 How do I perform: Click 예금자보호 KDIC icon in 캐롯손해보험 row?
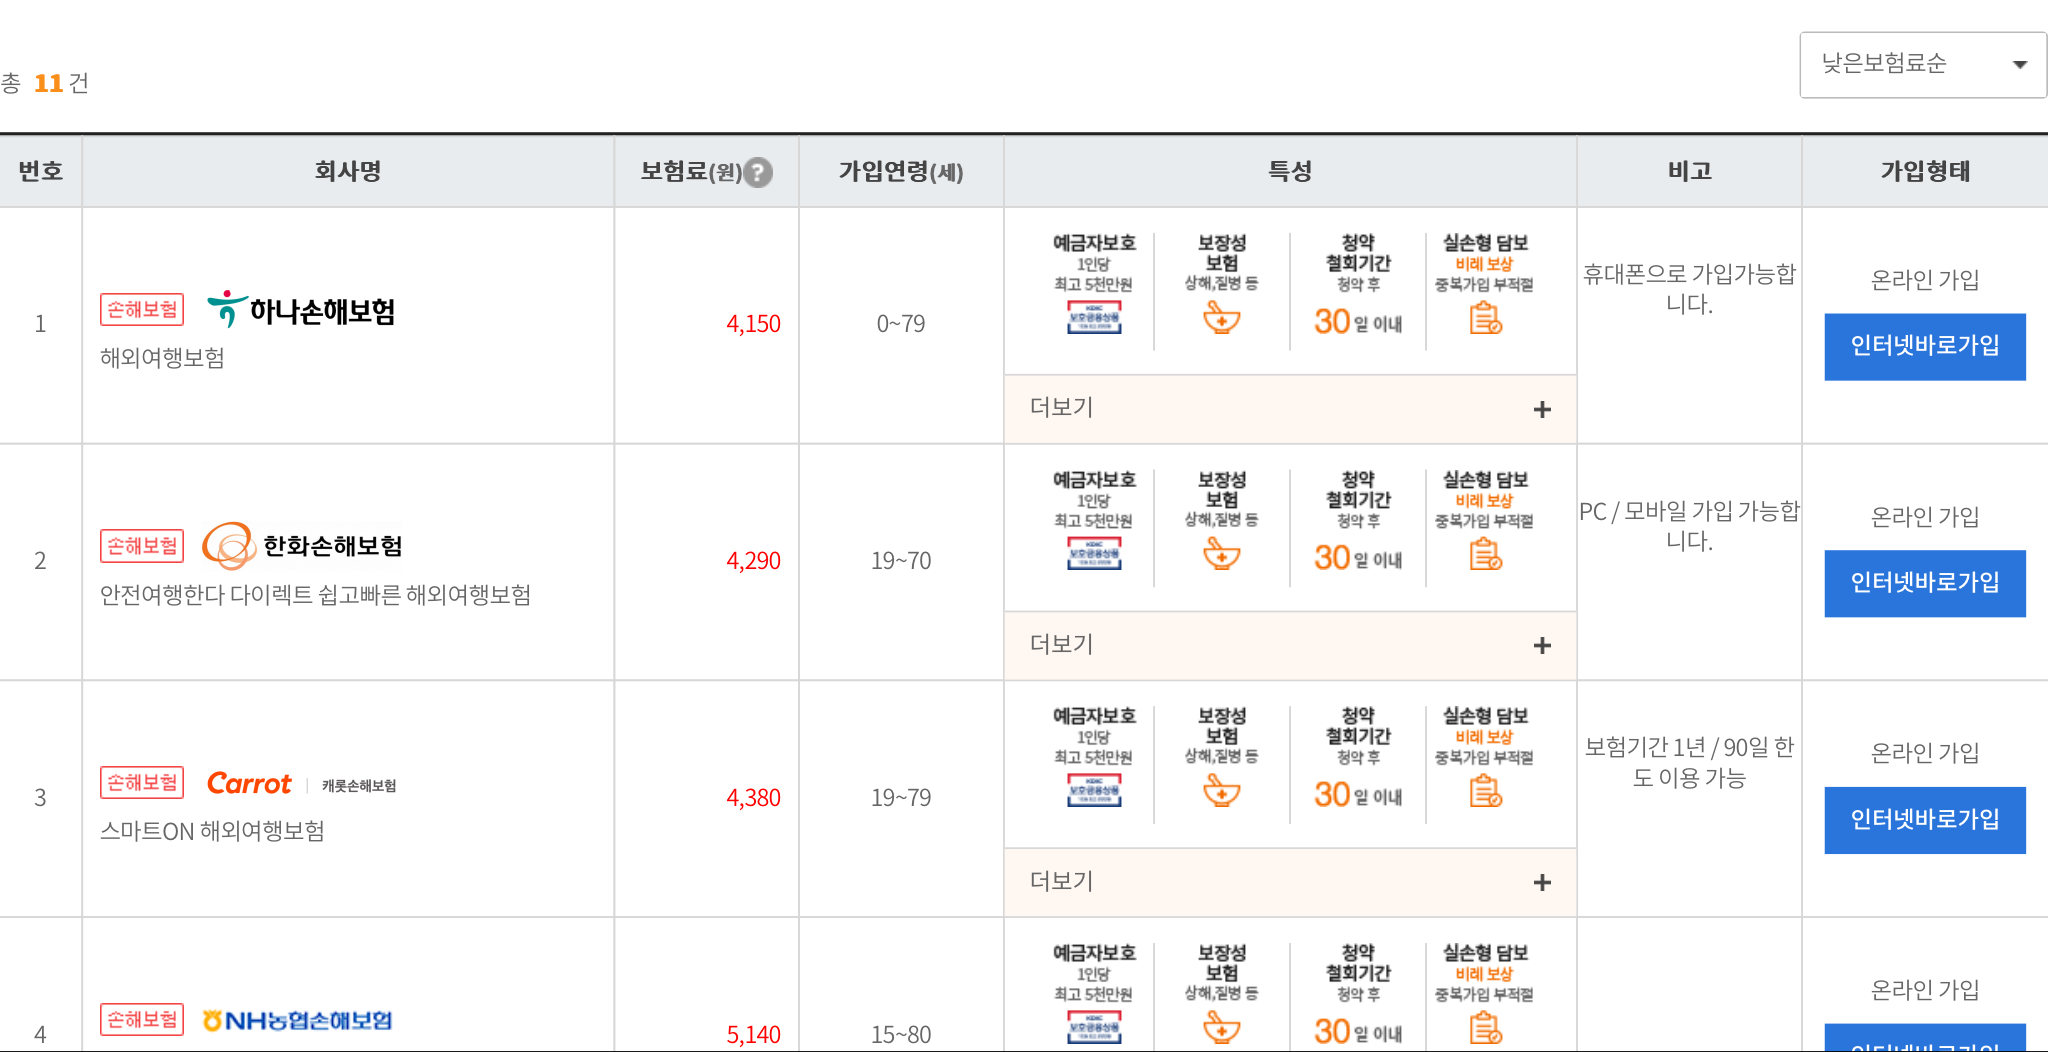point(1094,791)
